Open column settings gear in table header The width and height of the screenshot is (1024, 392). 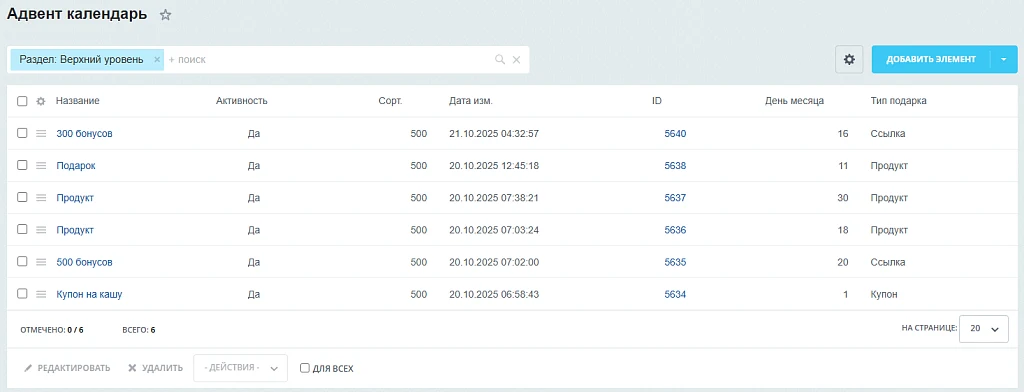(40, 101)
